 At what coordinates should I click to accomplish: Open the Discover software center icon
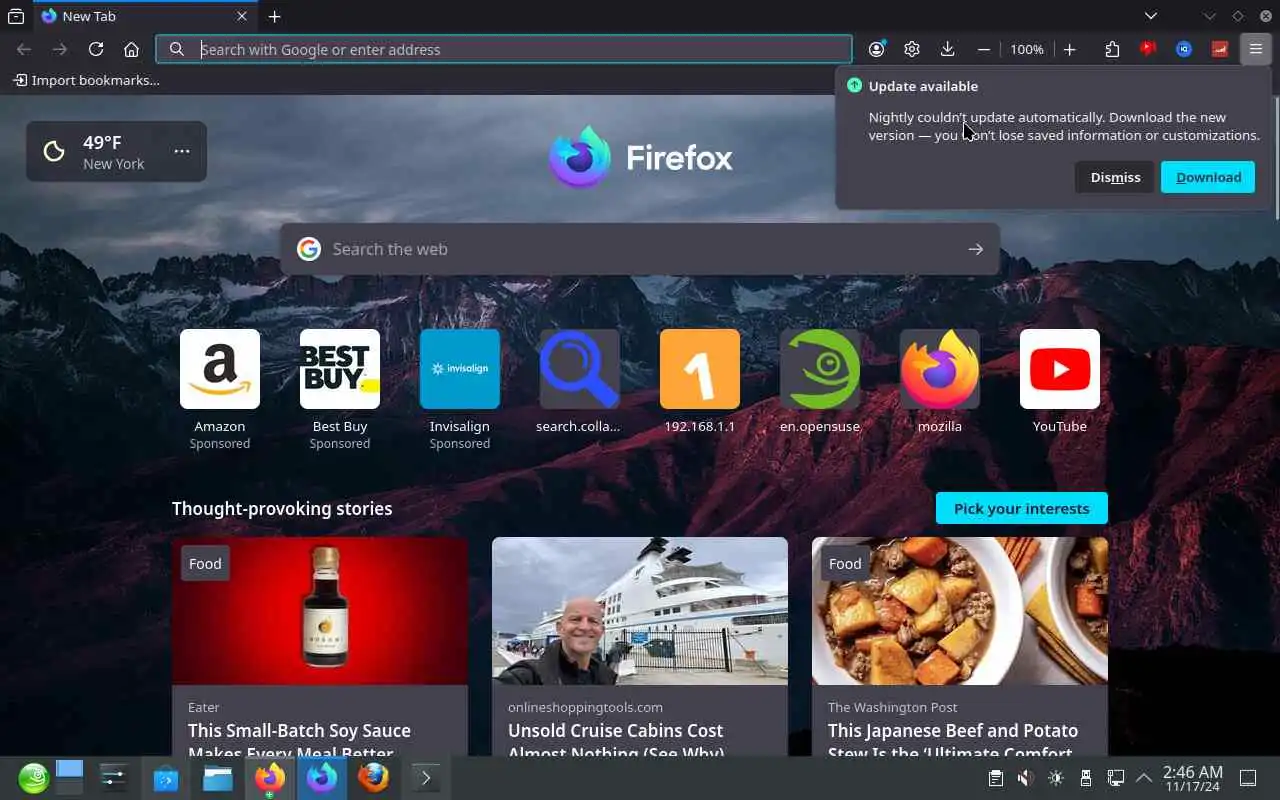point(166,777)
